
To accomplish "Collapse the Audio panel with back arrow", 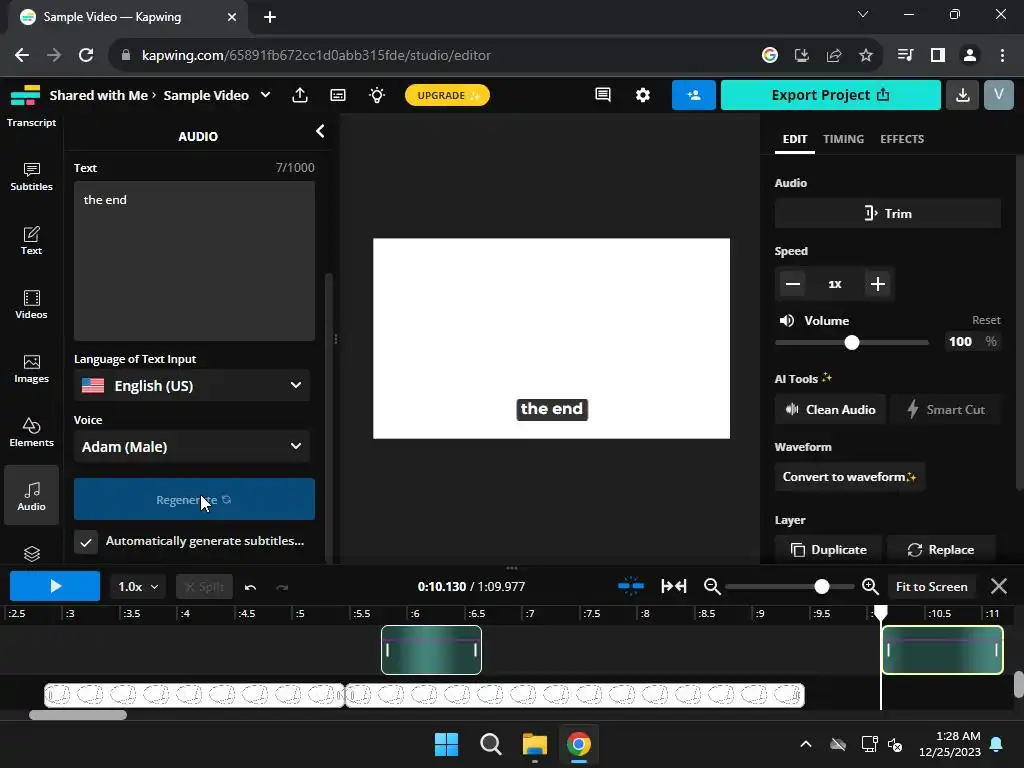I will click(320, 131).
